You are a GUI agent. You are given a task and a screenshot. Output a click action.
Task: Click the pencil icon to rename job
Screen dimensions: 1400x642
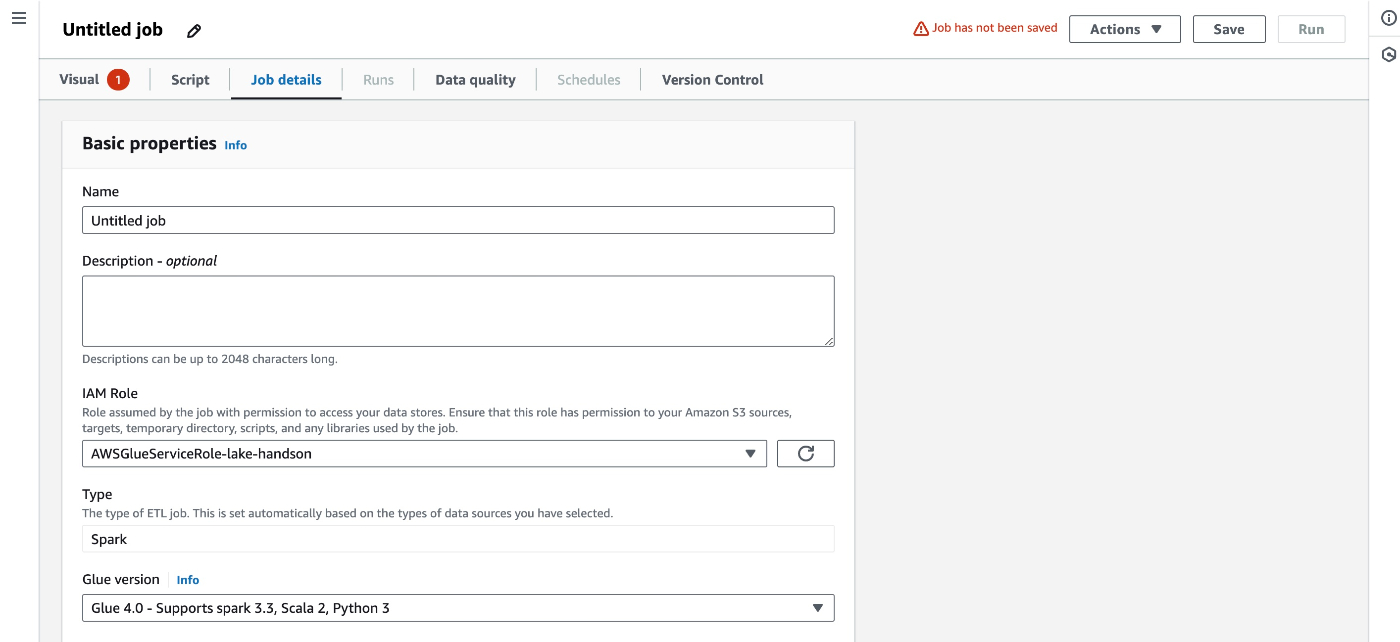click(x=194, y=30)
